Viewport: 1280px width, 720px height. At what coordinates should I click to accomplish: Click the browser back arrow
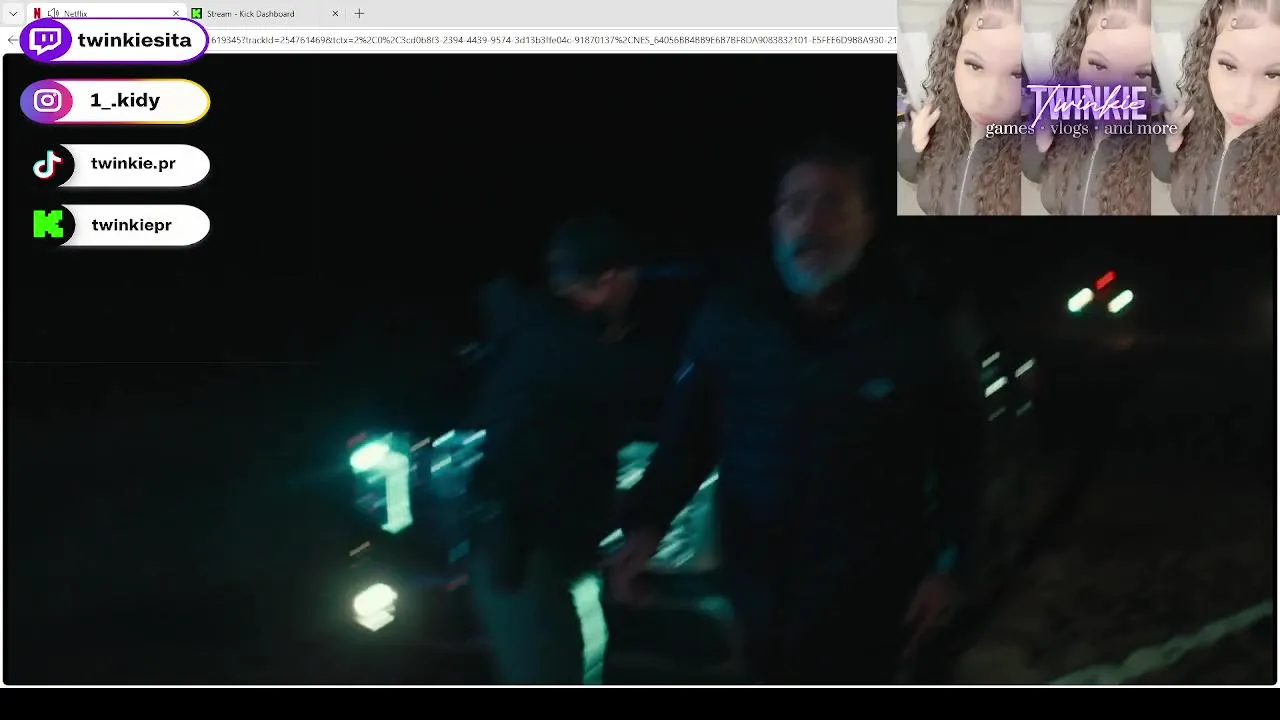[x=11, y=40]
